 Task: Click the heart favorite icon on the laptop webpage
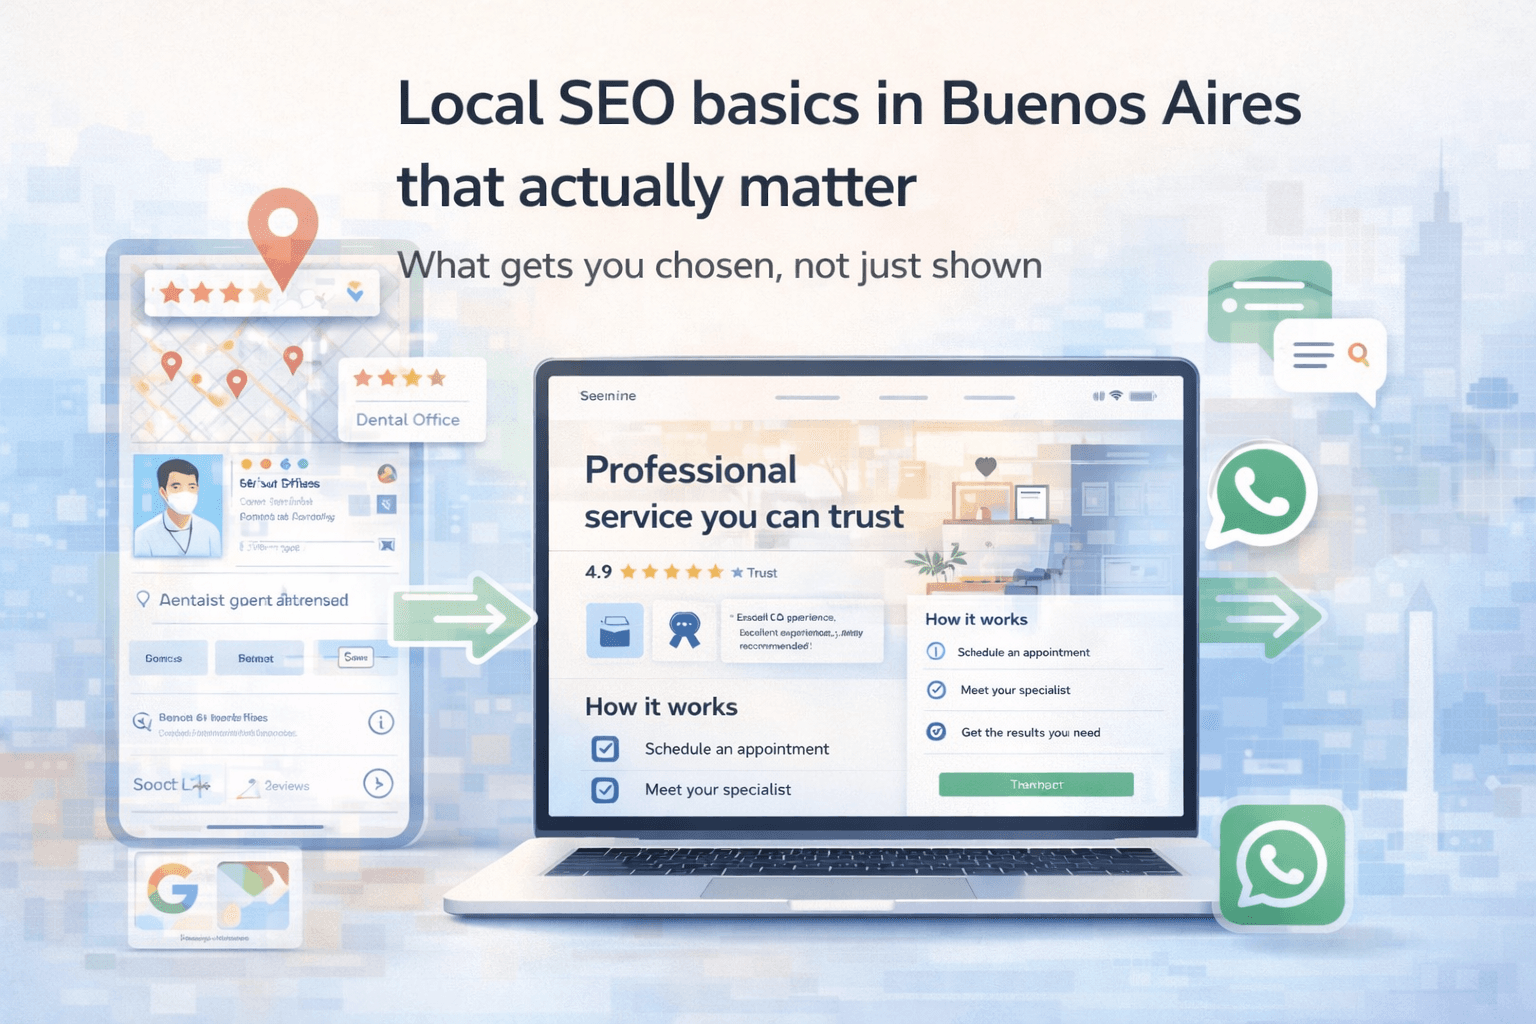point(984,466)
